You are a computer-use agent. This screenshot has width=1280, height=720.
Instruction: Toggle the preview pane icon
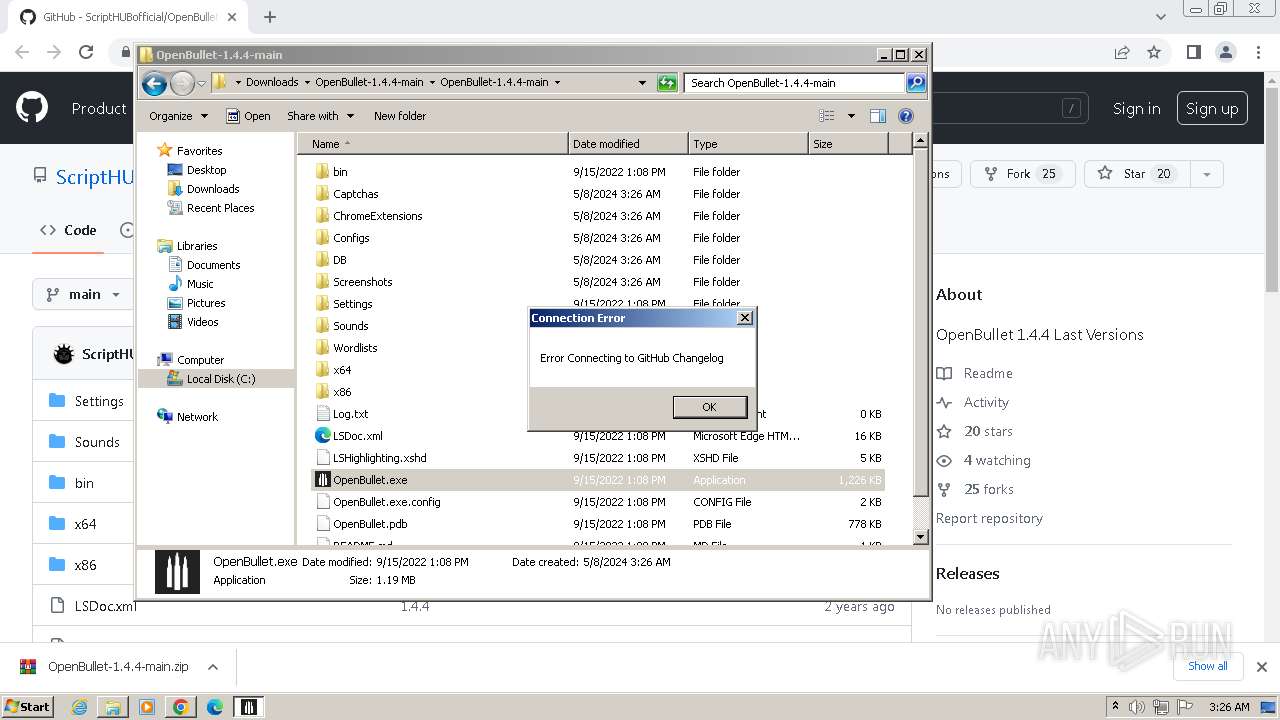pyautogui.click(x=878, y=116)
